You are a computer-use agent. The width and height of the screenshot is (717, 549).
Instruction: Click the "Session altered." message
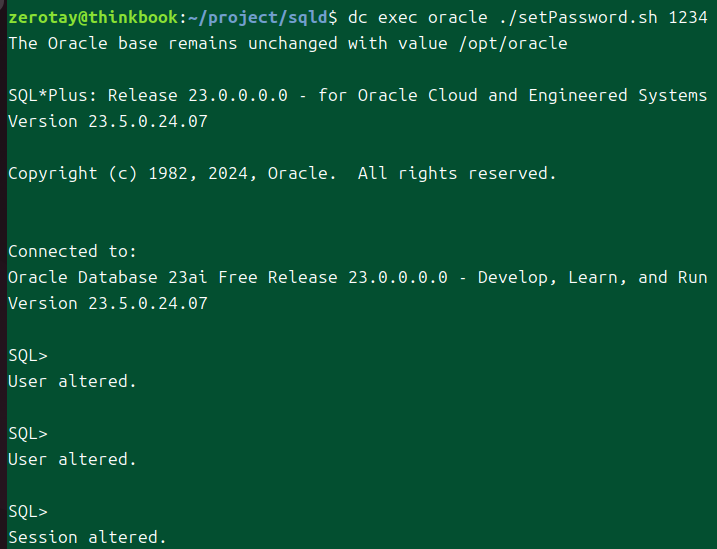click(87, 537)
